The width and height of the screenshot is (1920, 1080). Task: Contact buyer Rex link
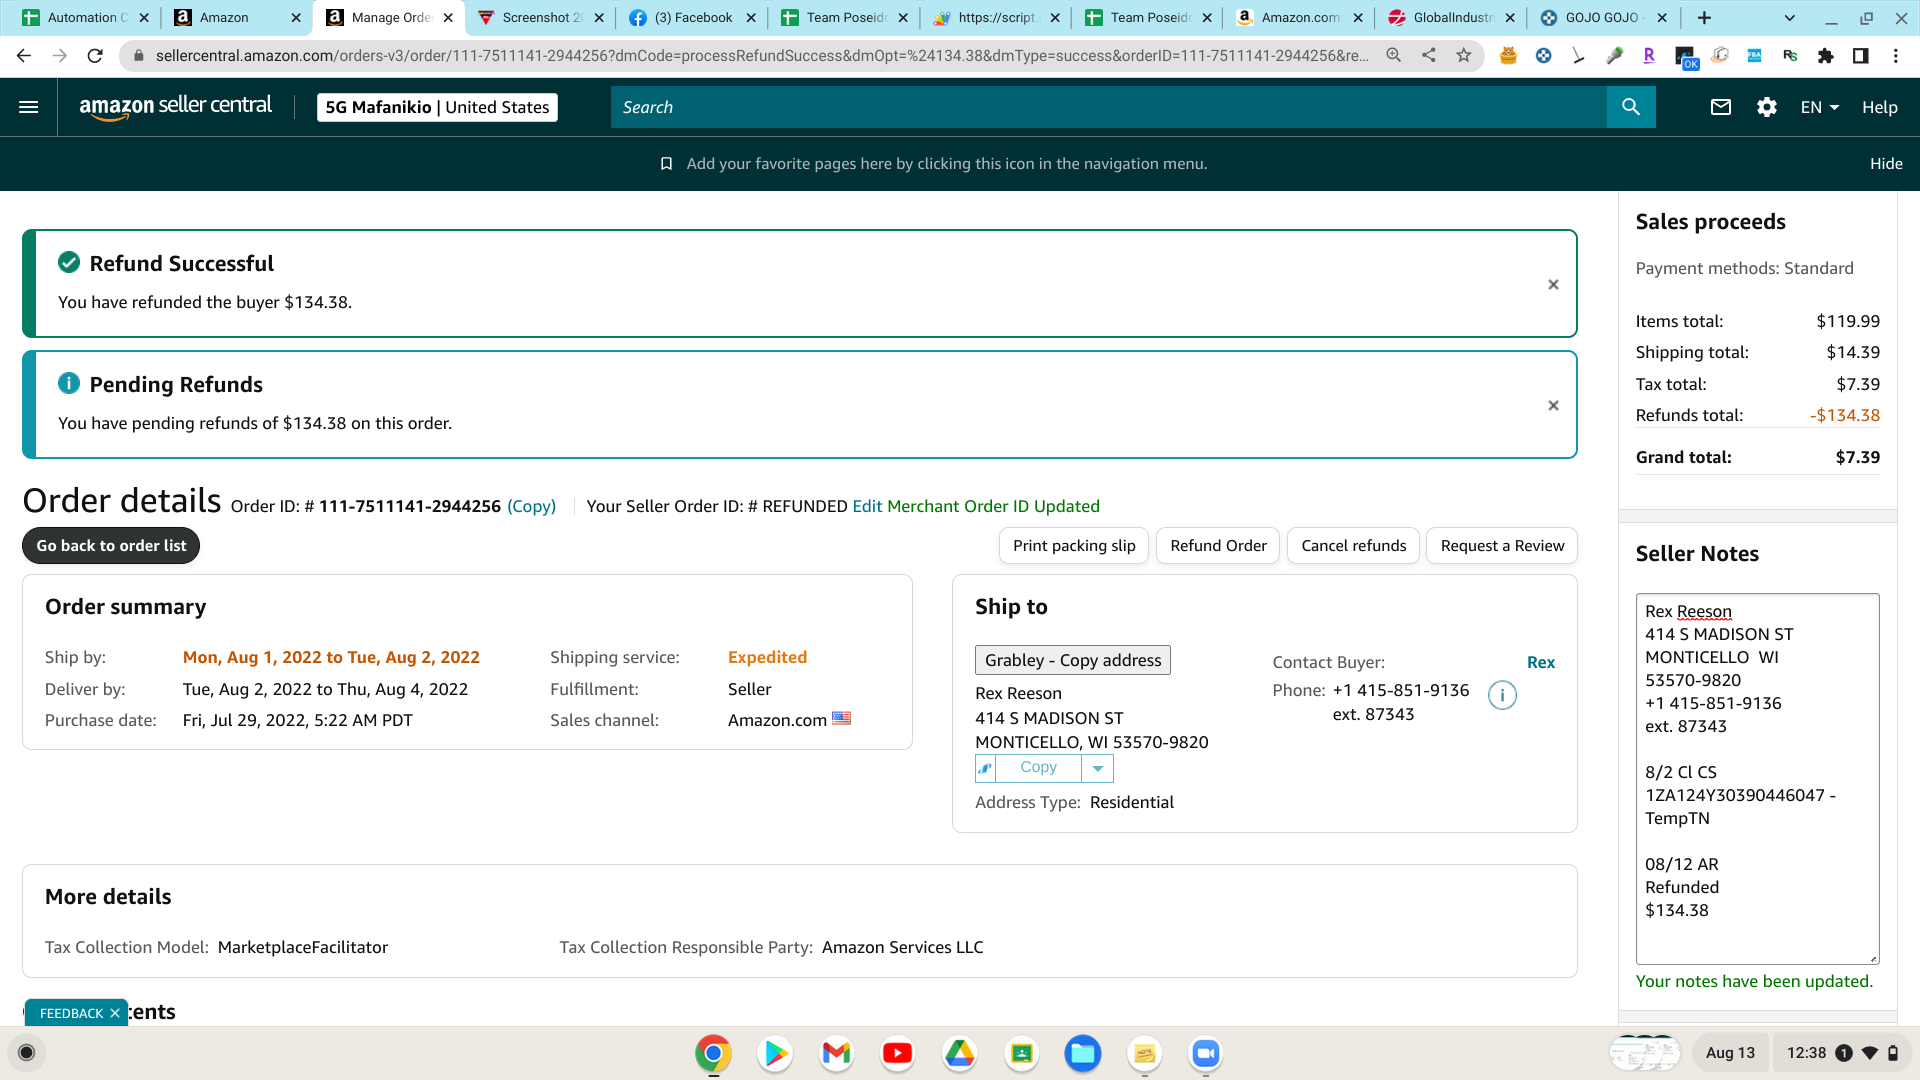tap(1541, 662)
